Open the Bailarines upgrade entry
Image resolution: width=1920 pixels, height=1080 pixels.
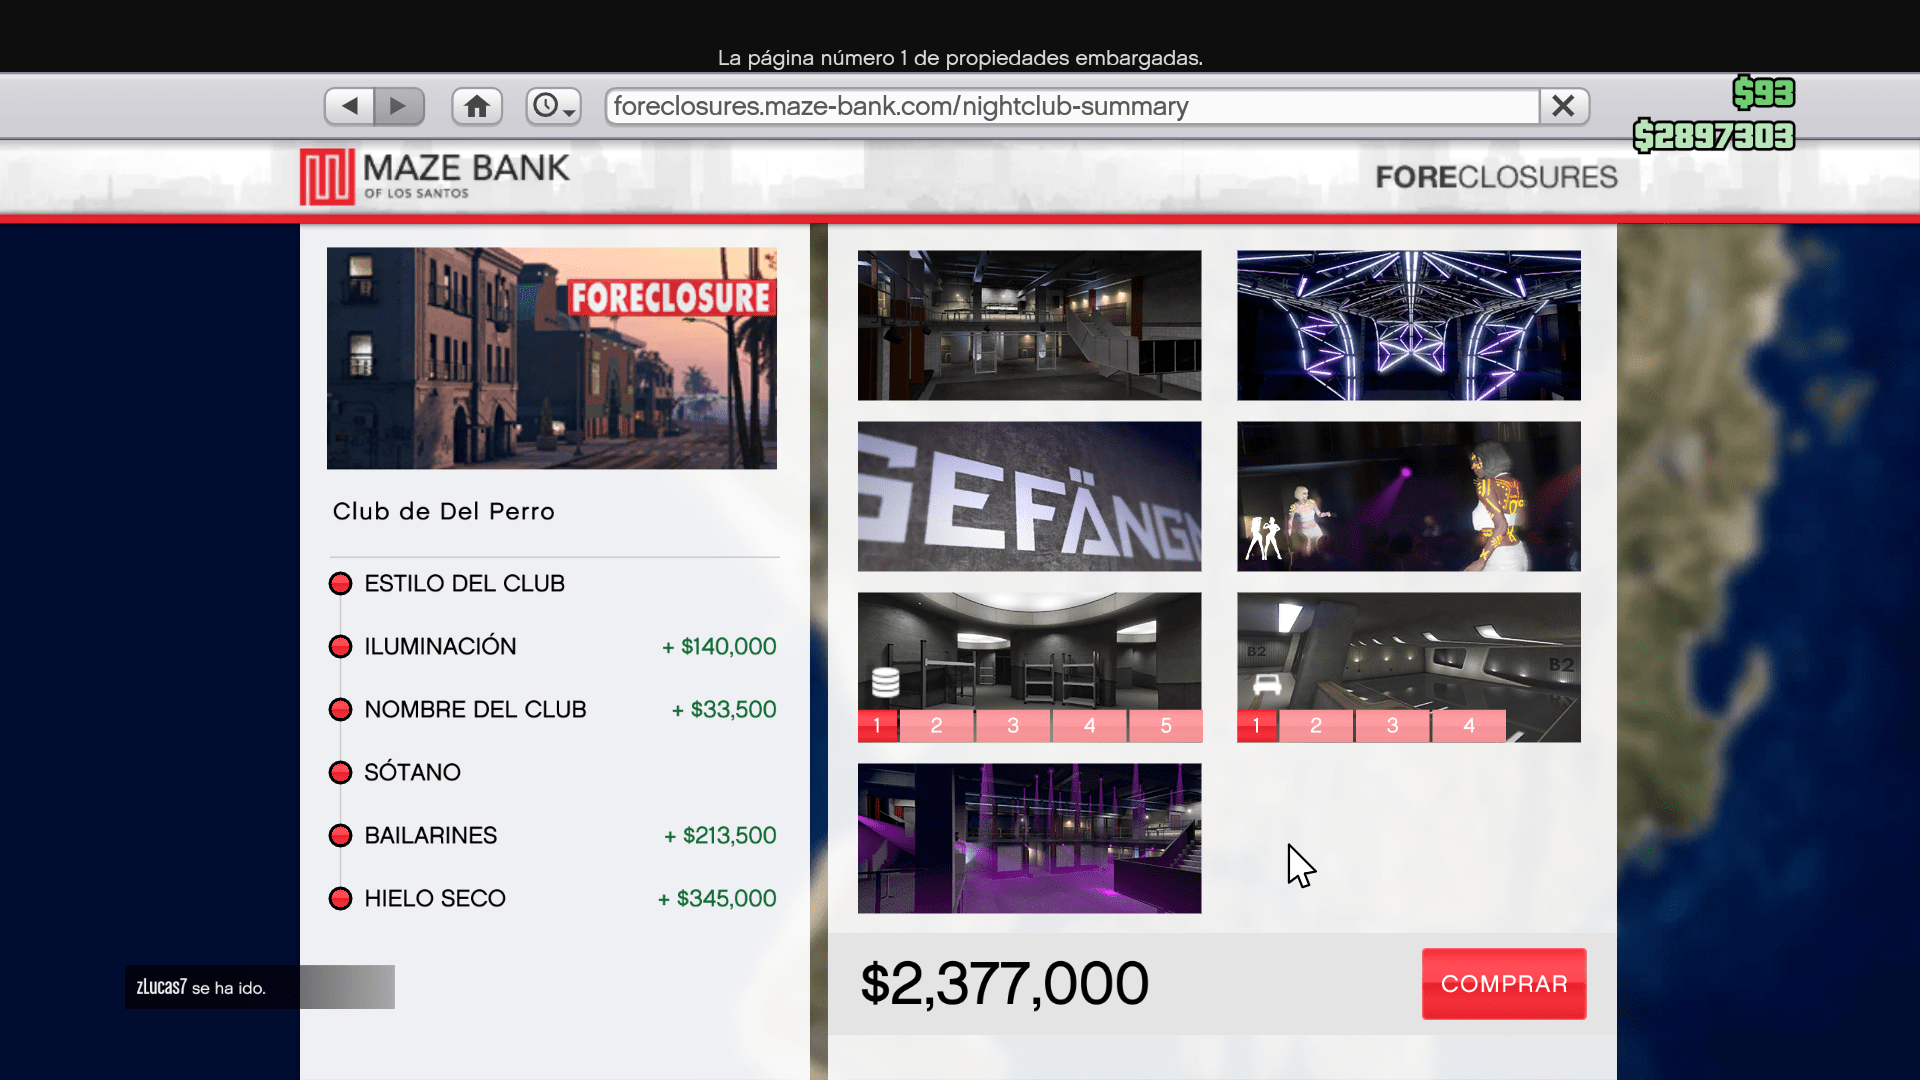coord(553,836)
